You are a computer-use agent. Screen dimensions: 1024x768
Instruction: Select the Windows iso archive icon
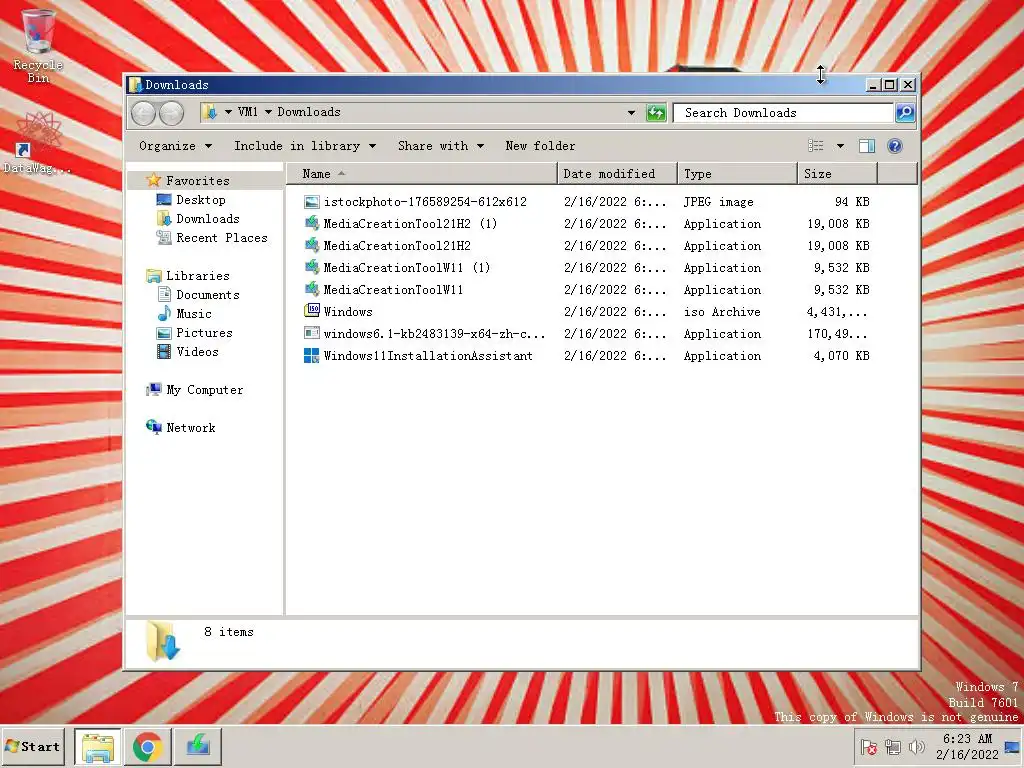312,311
